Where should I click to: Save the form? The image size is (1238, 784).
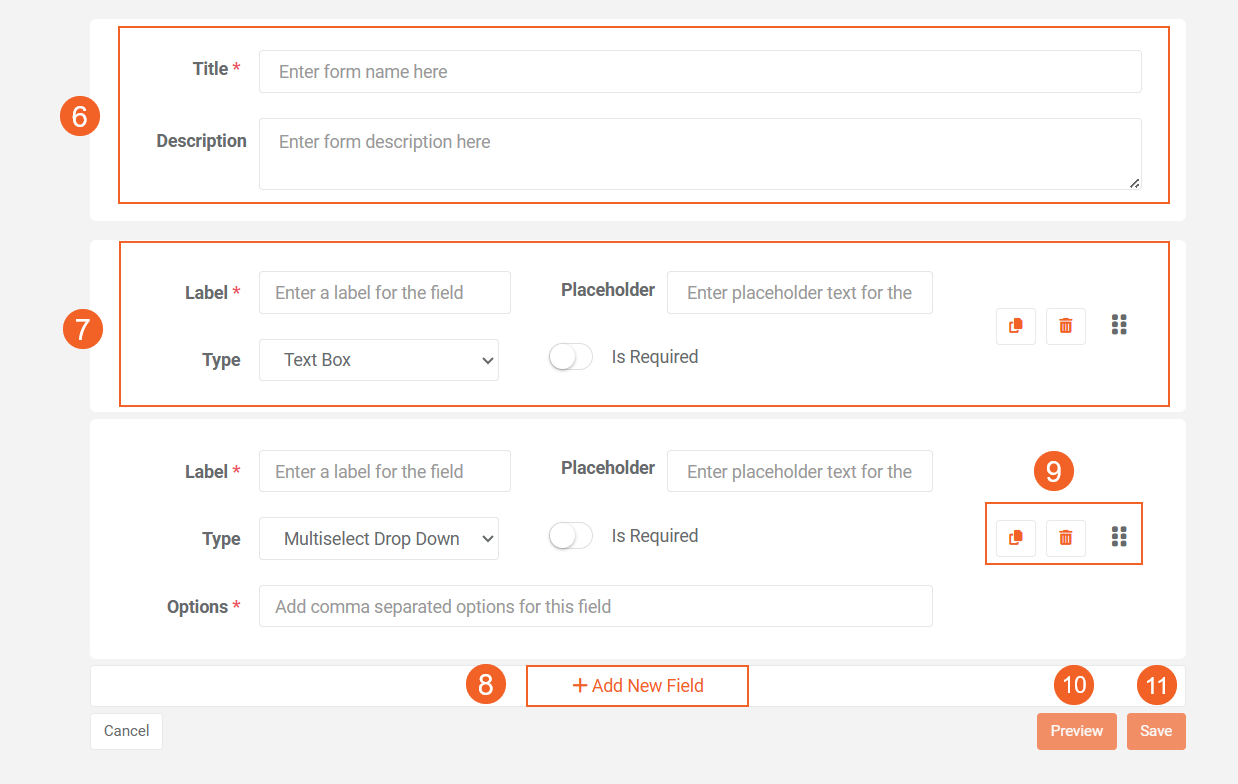pyautogui.click(x=1156, y=731)
